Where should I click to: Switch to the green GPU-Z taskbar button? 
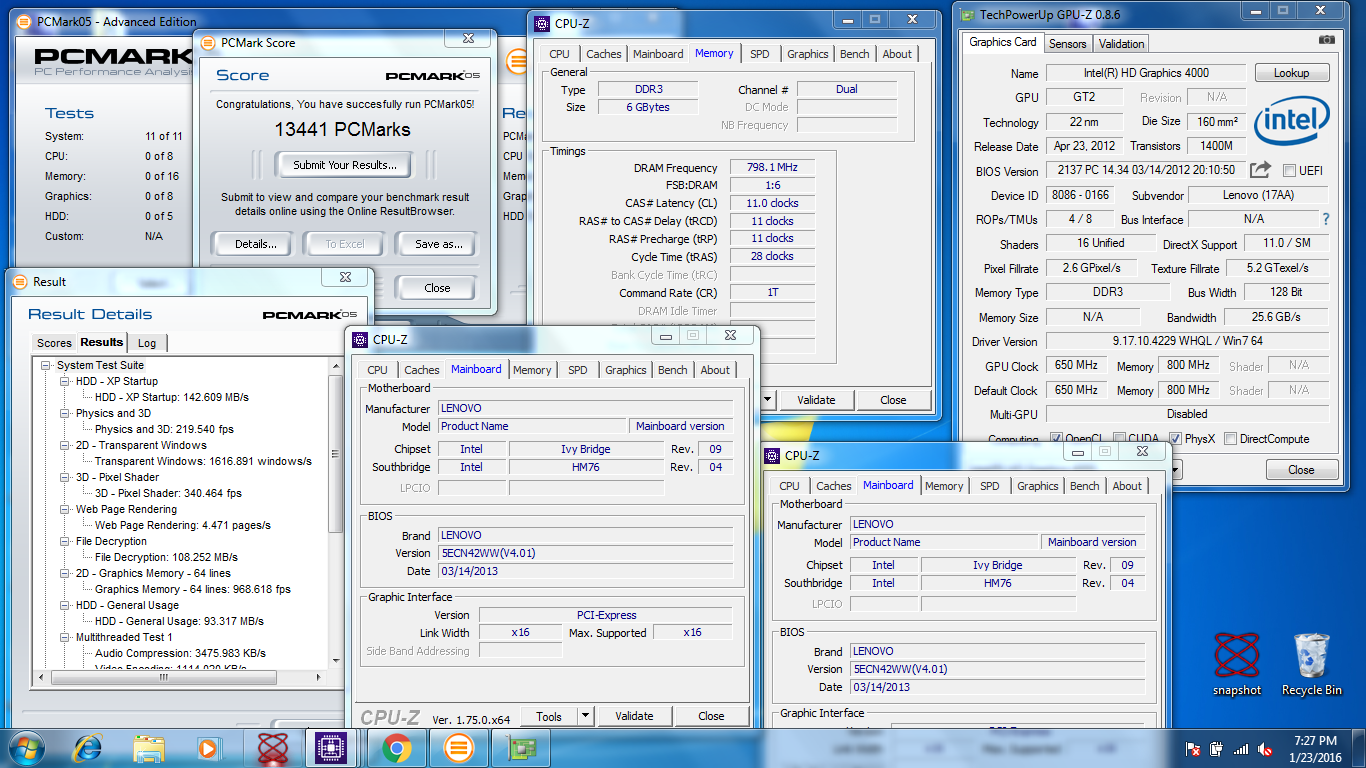[x=522, y=748]
